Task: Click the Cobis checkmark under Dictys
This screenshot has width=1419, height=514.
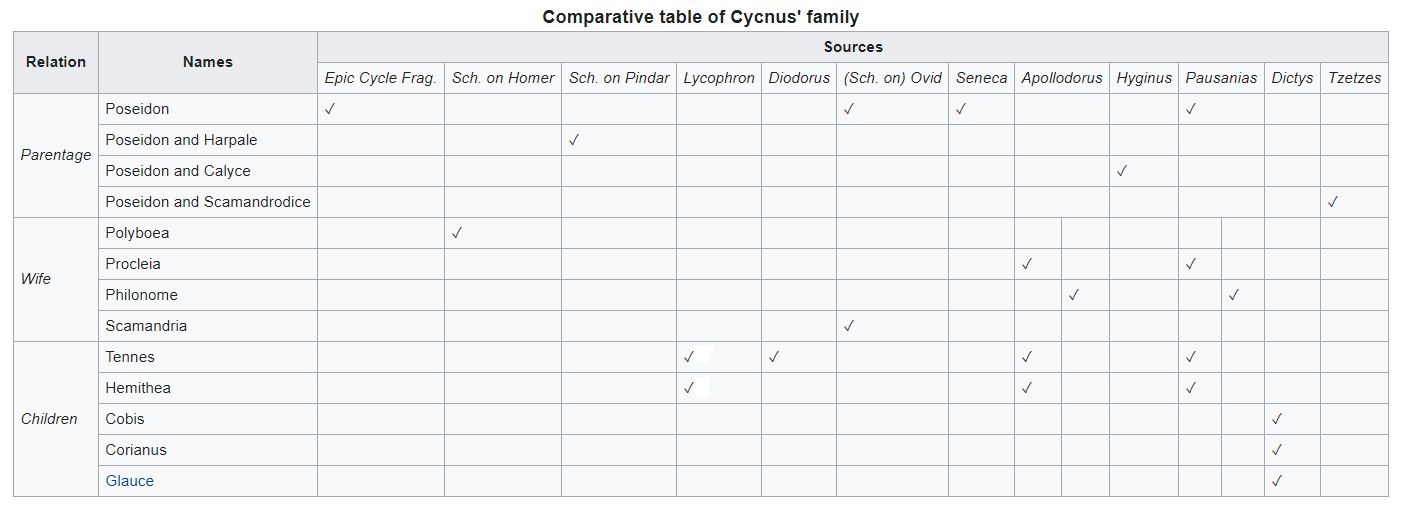Action: 1277,419
